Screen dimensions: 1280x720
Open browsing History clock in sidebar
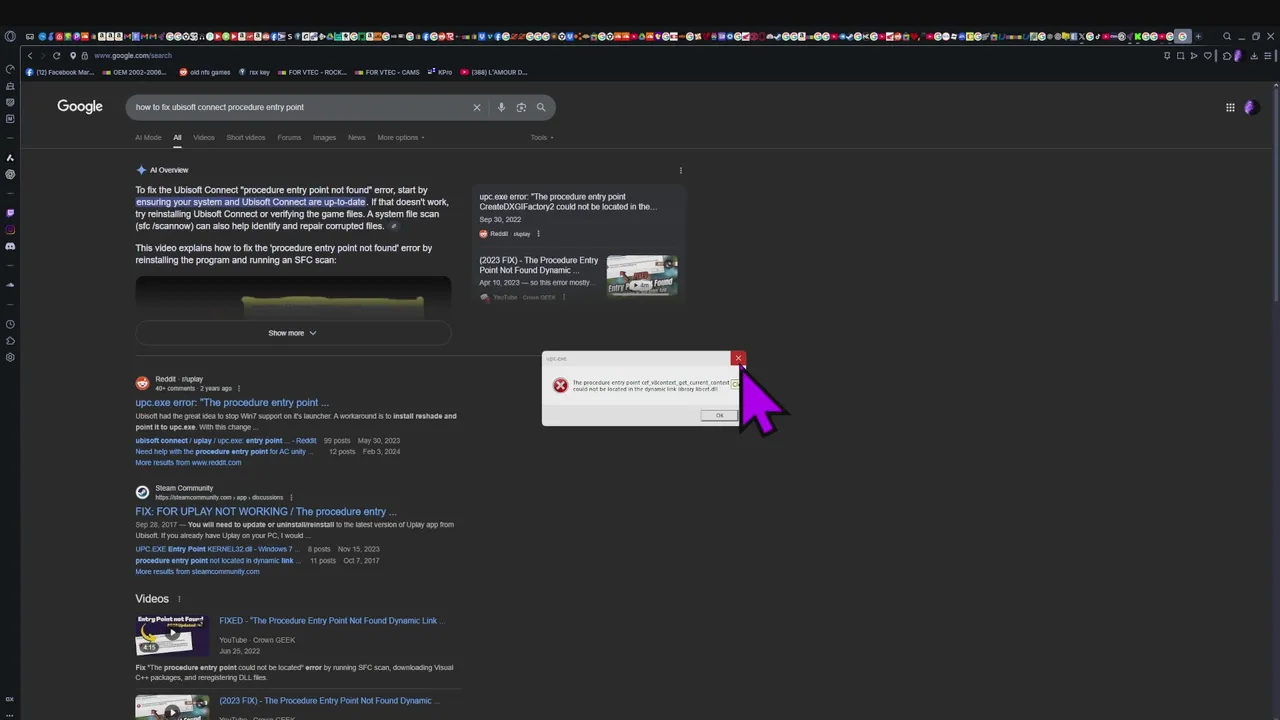[x=10, y=324]
